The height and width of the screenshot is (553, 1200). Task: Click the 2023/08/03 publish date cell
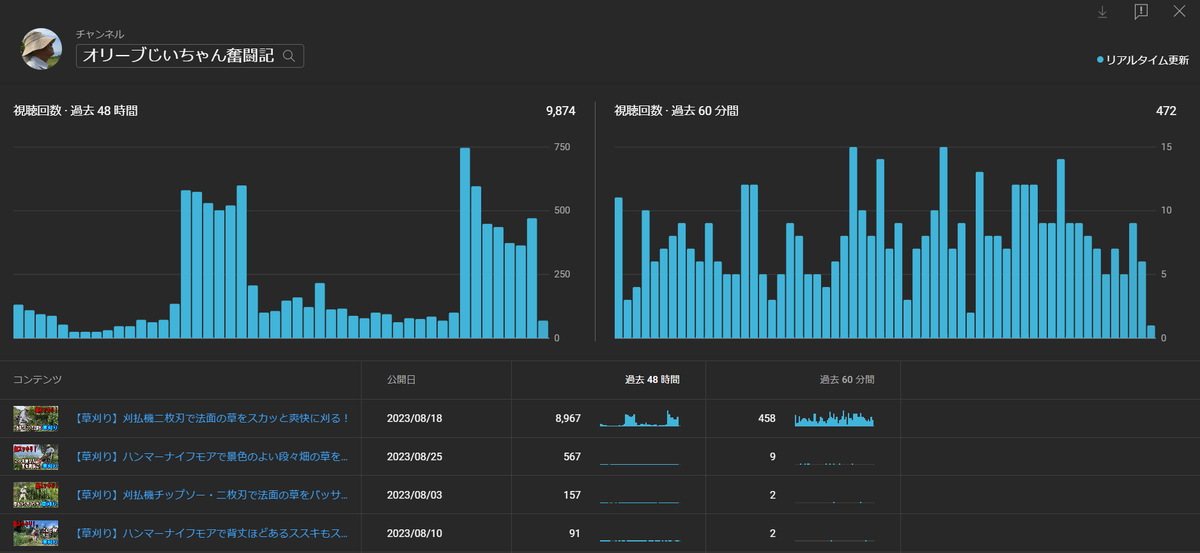click(x=414, y=495)
